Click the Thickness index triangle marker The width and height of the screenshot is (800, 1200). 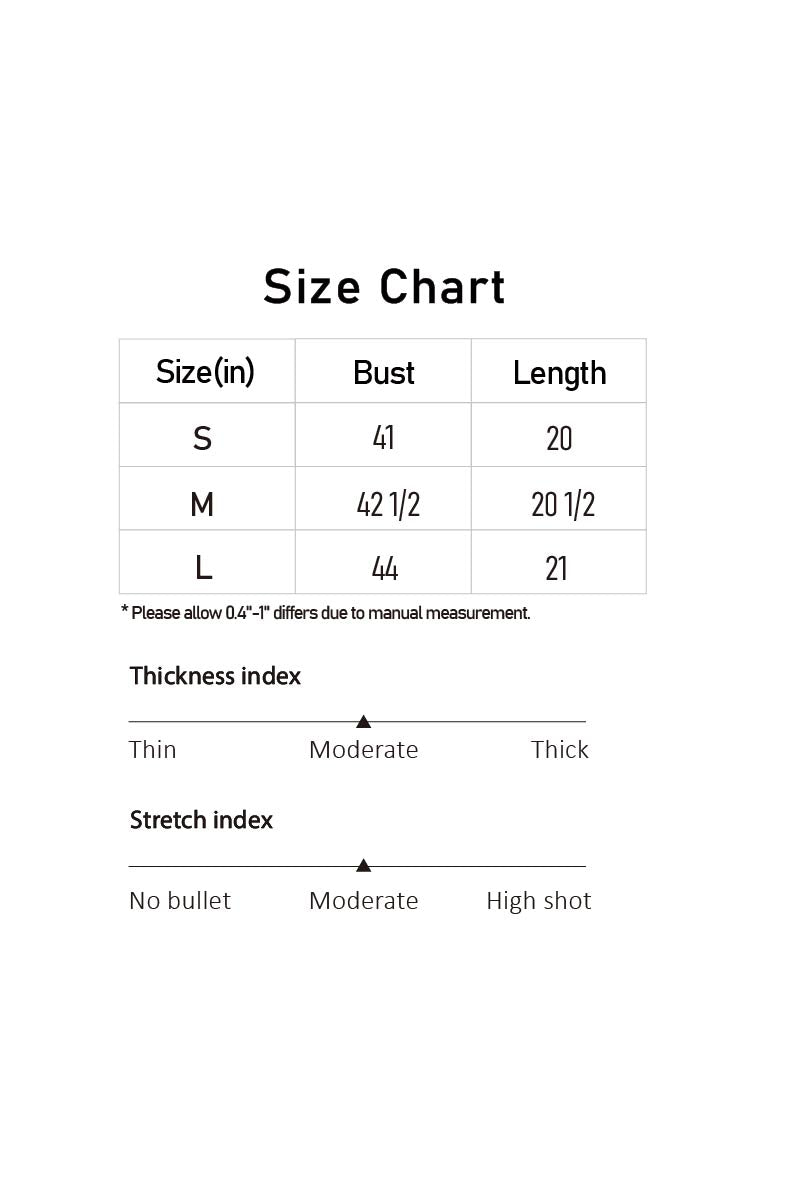coord(364,721)
